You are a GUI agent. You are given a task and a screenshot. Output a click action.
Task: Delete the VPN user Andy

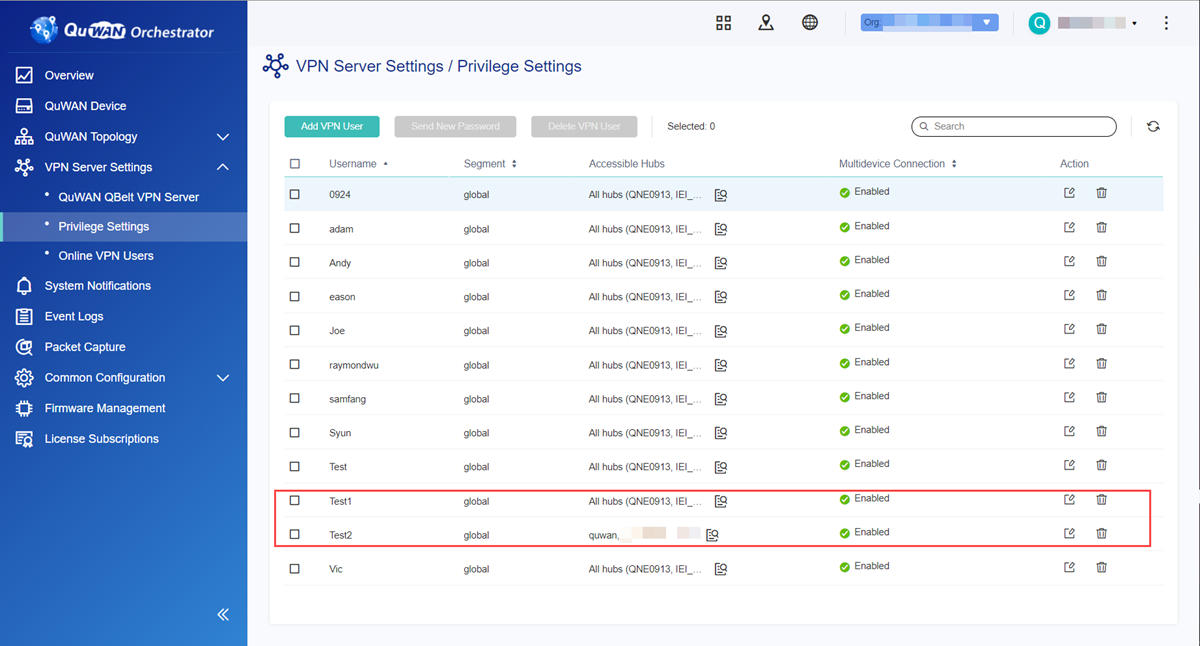click(x=1101, y=261)
